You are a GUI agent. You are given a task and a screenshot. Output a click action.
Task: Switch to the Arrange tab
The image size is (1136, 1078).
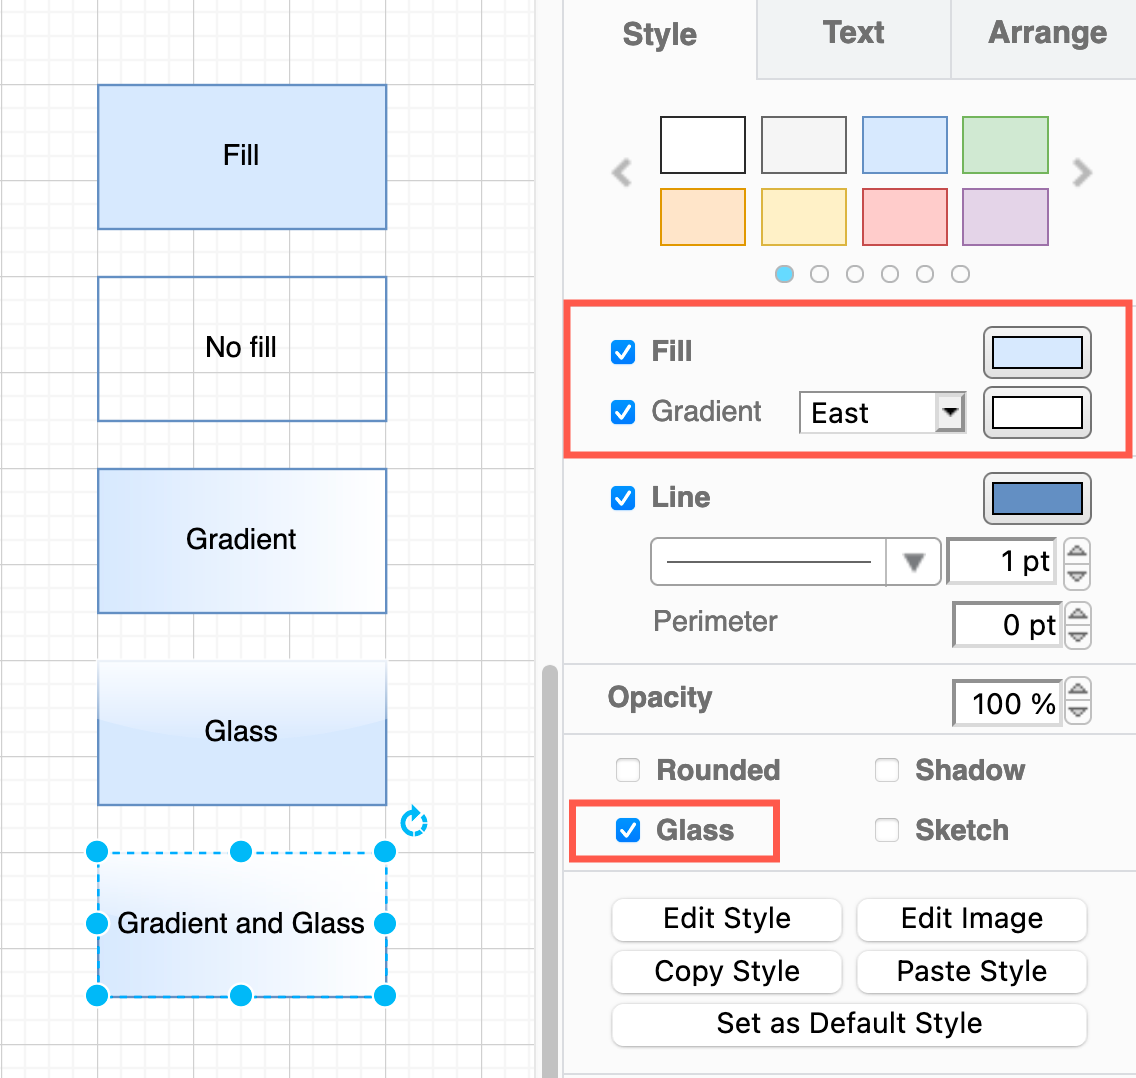[1047, 33]
